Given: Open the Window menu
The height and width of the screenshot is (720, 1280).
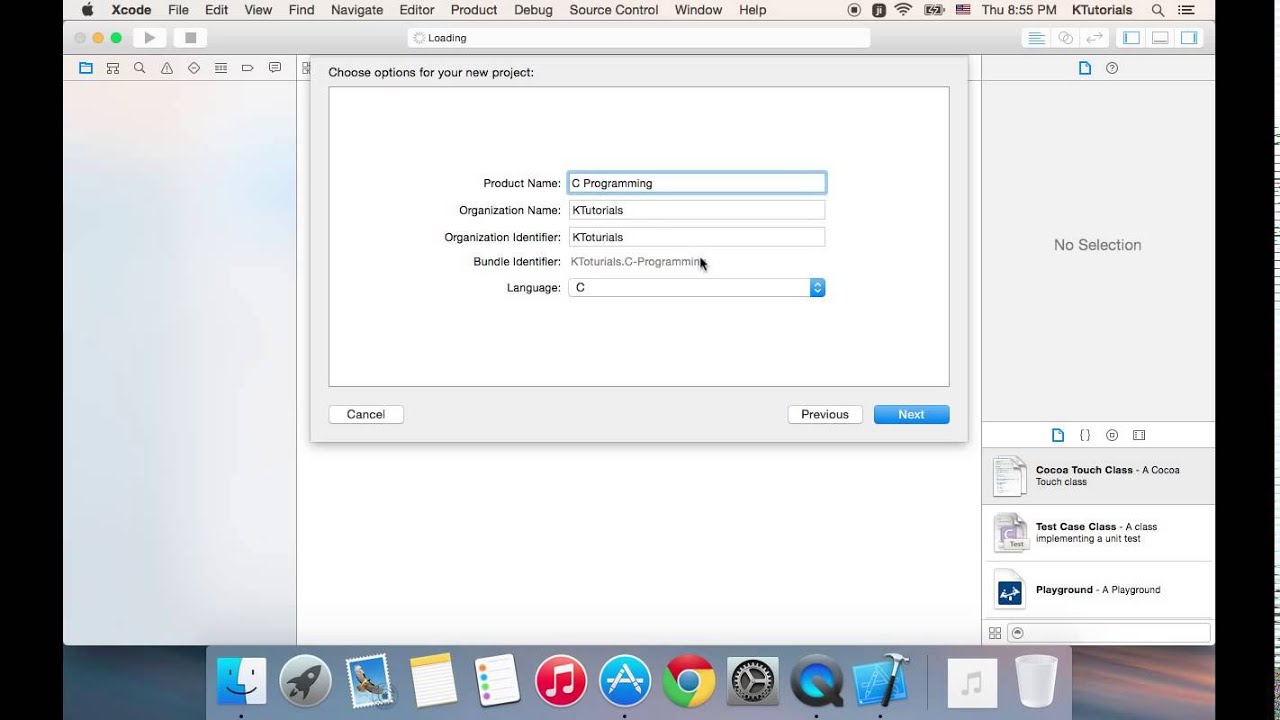Looking at the screenshot, I should click(x=698, y=10).
